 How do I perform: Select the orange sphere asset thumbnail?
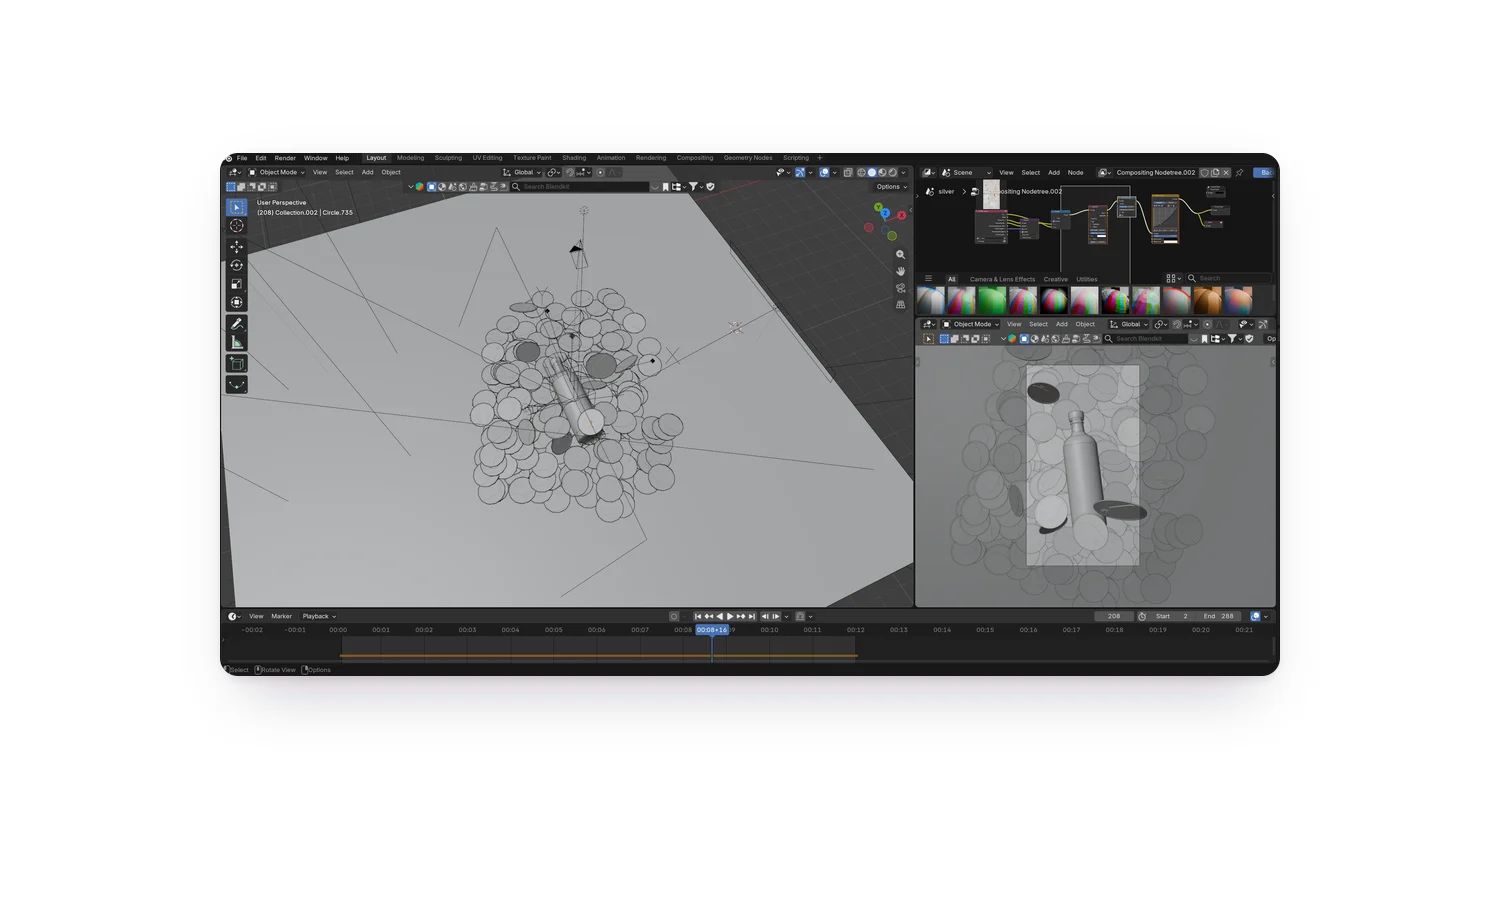point(1207,300)
